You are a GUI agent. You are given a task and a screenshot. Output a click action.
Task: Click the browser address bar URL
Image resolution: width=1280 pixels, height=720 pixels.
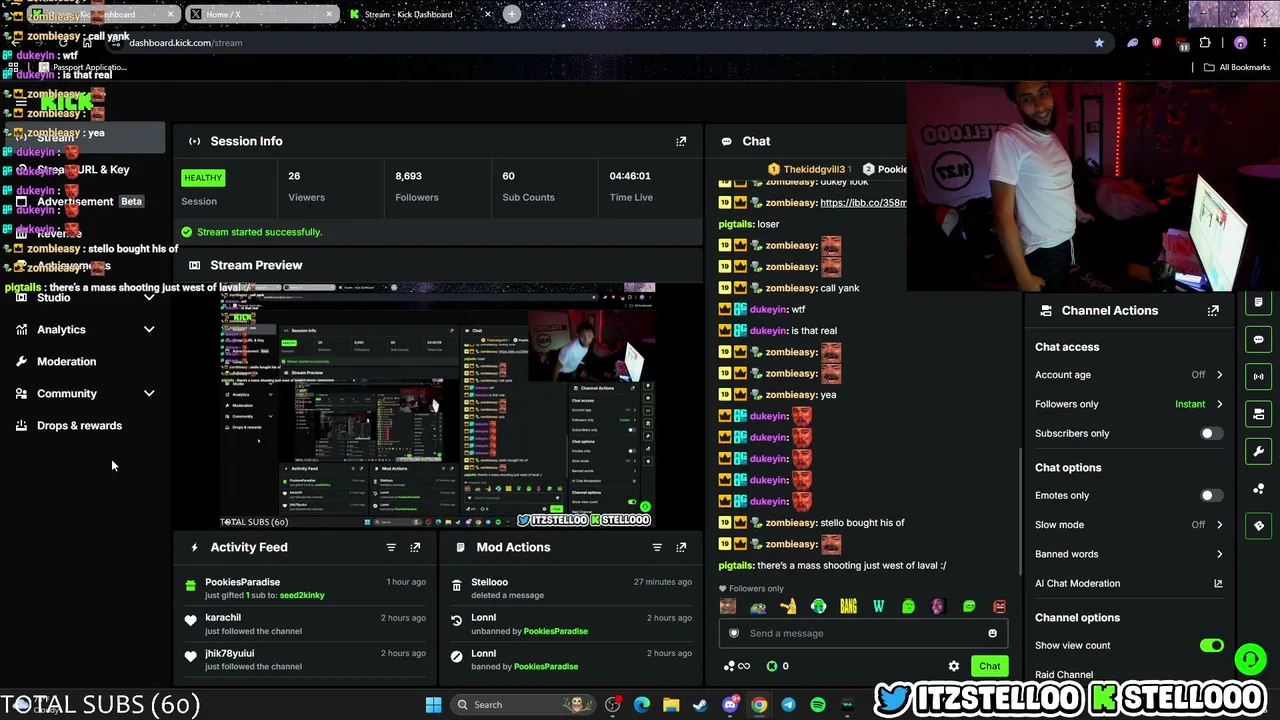pos(186,43)
